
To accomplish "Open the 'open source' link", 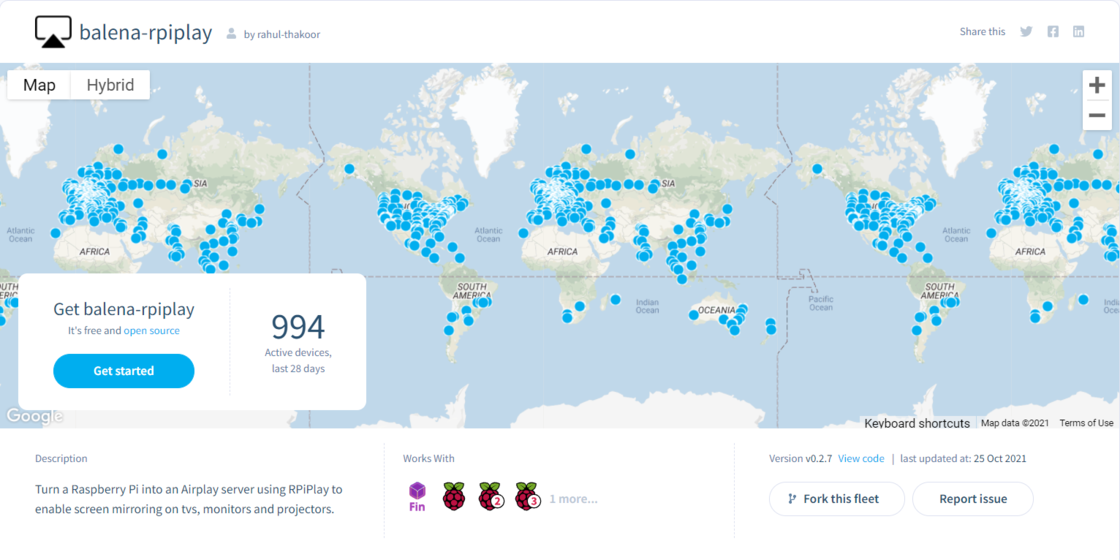I will click(152, 331).
